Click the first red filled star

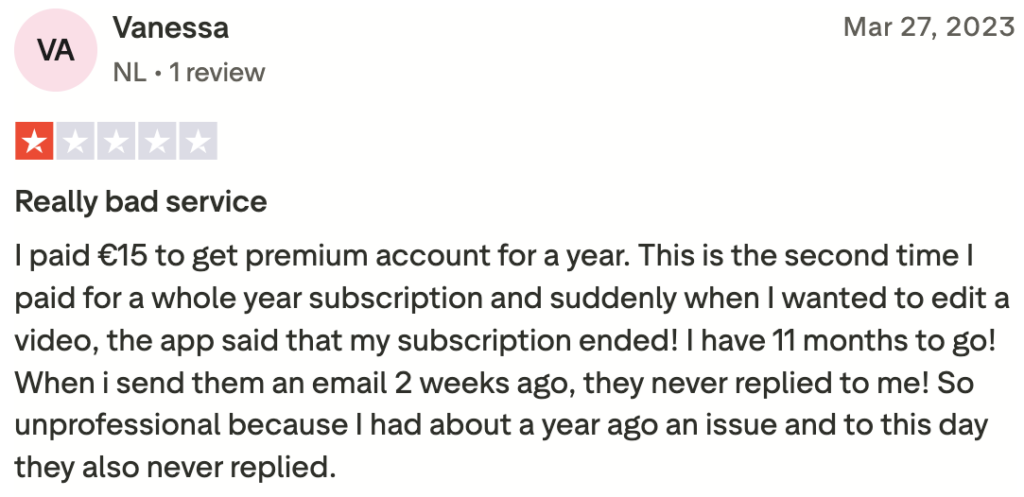35,142
